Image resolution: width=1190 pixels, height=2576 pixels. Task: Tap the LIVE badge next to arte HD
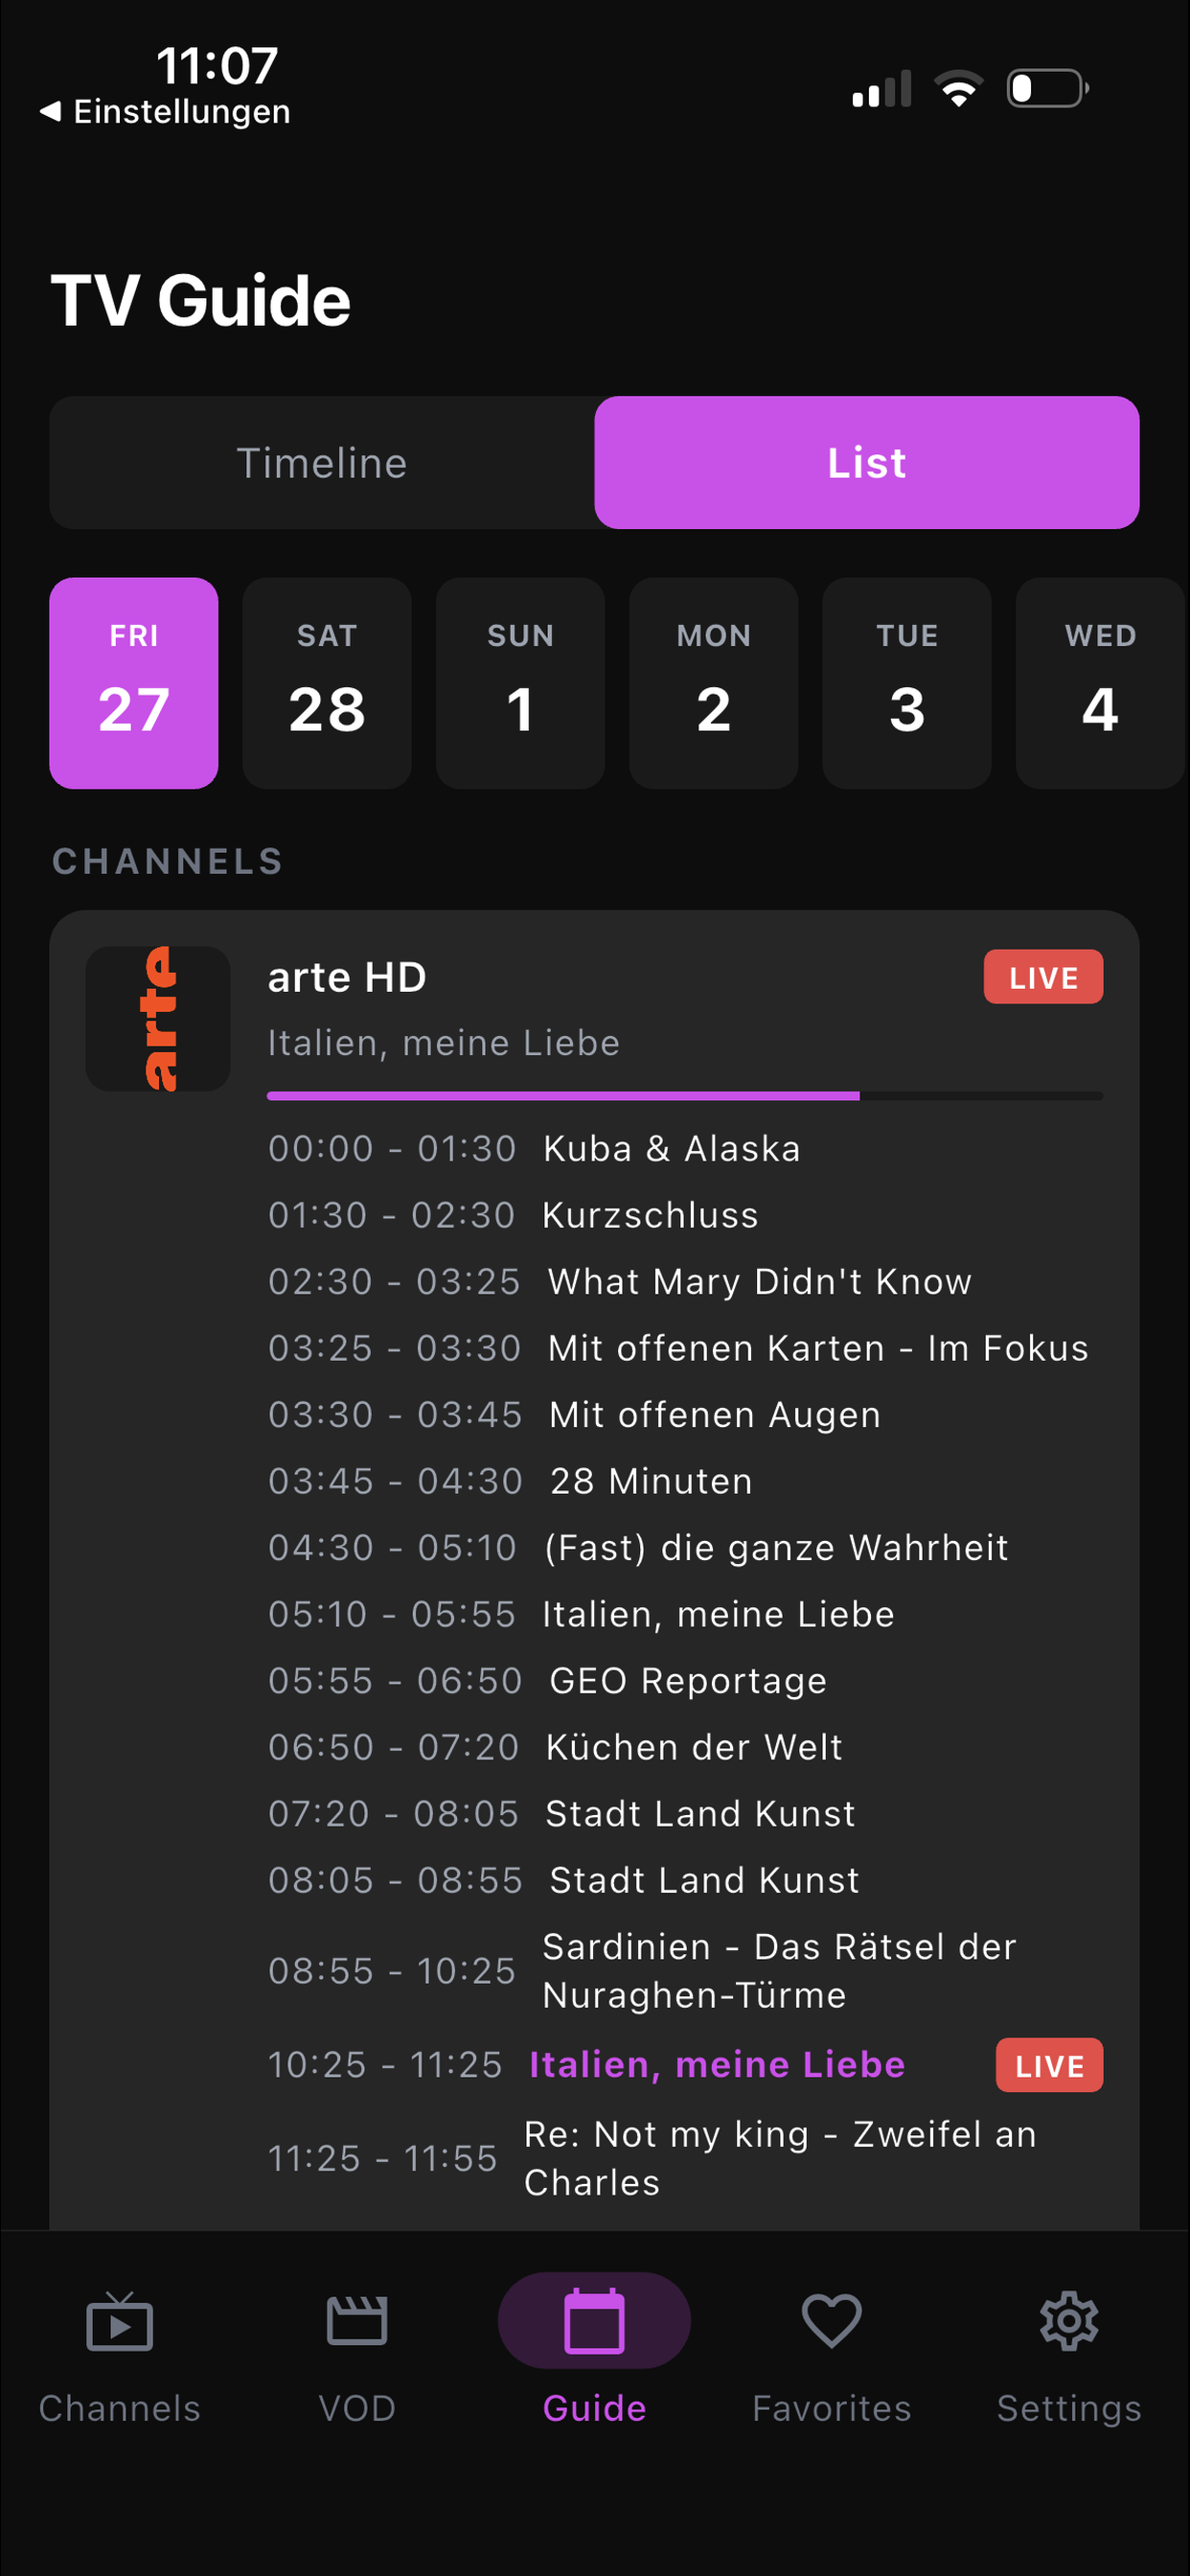[1043, 977]
